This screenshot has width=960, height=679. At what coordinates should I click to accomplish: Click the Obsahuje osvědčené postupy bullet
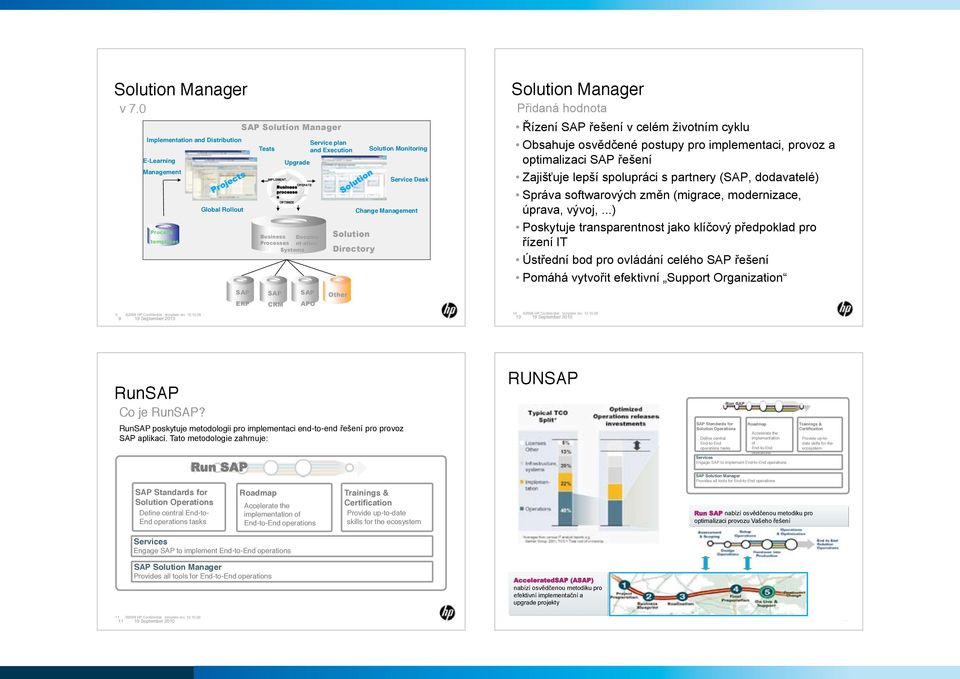pyautogui.click(x=678, y=152)
